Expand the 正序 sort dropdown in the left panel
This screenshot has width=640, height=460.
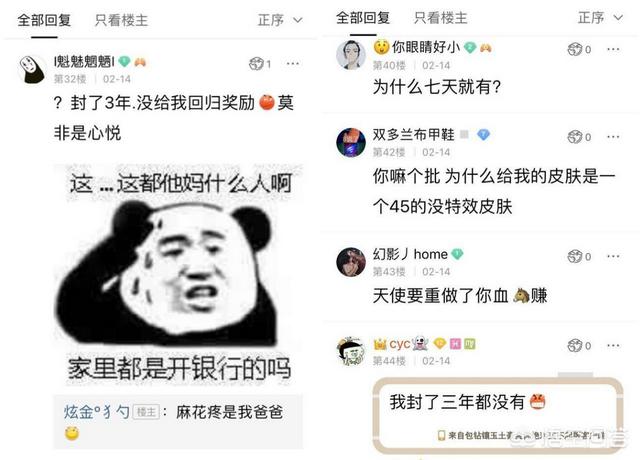pos(280,20)
